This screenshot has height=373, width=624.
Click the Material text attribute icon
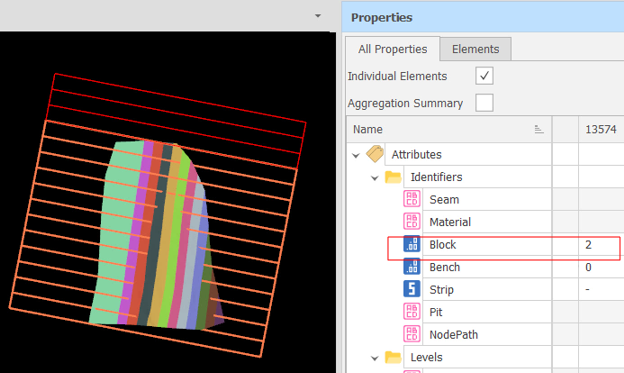tap(412, 222)
